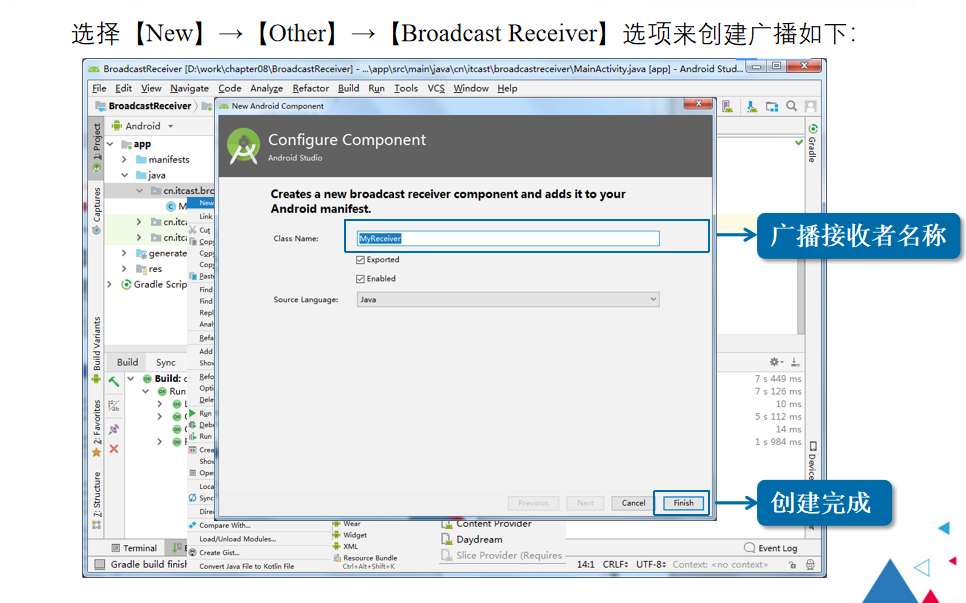966x603 pixels.
Task: Close the New Android Component dialog
Action: coord(699,103)
